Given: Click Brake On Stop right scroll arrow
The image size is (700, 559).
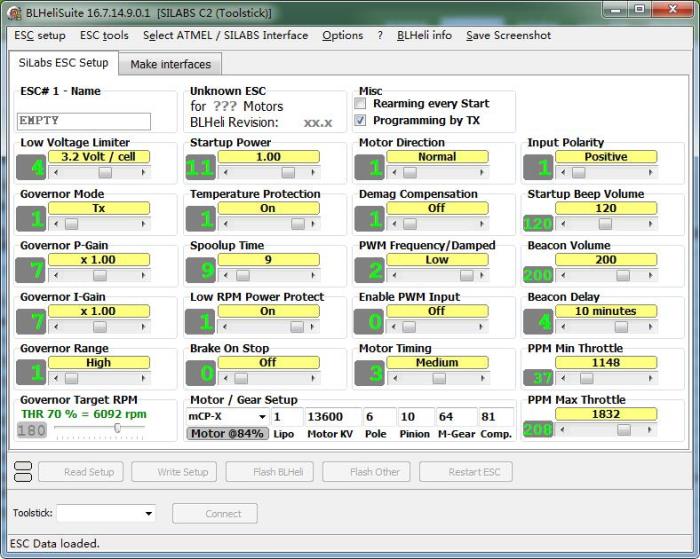Looking at the screenshot, I should tap(313, 378).
